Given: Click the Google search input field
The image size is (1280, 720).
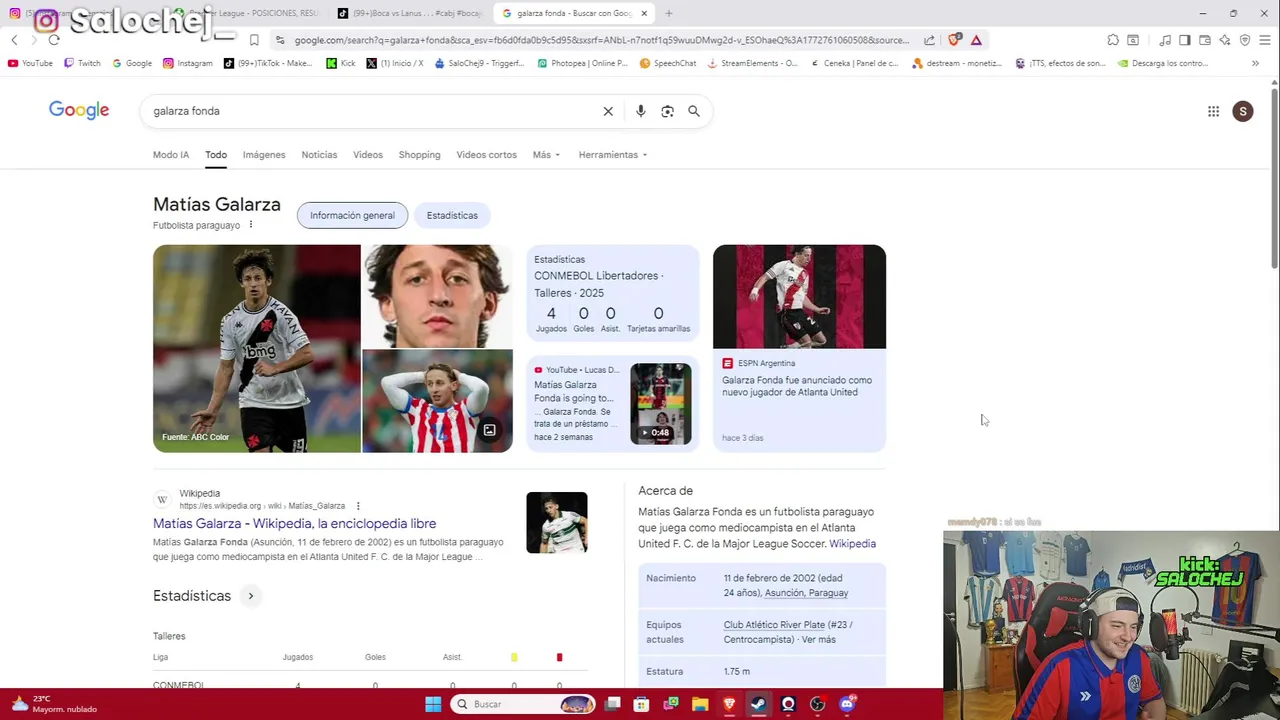Looking at the screenshot, I should point(370,111).
